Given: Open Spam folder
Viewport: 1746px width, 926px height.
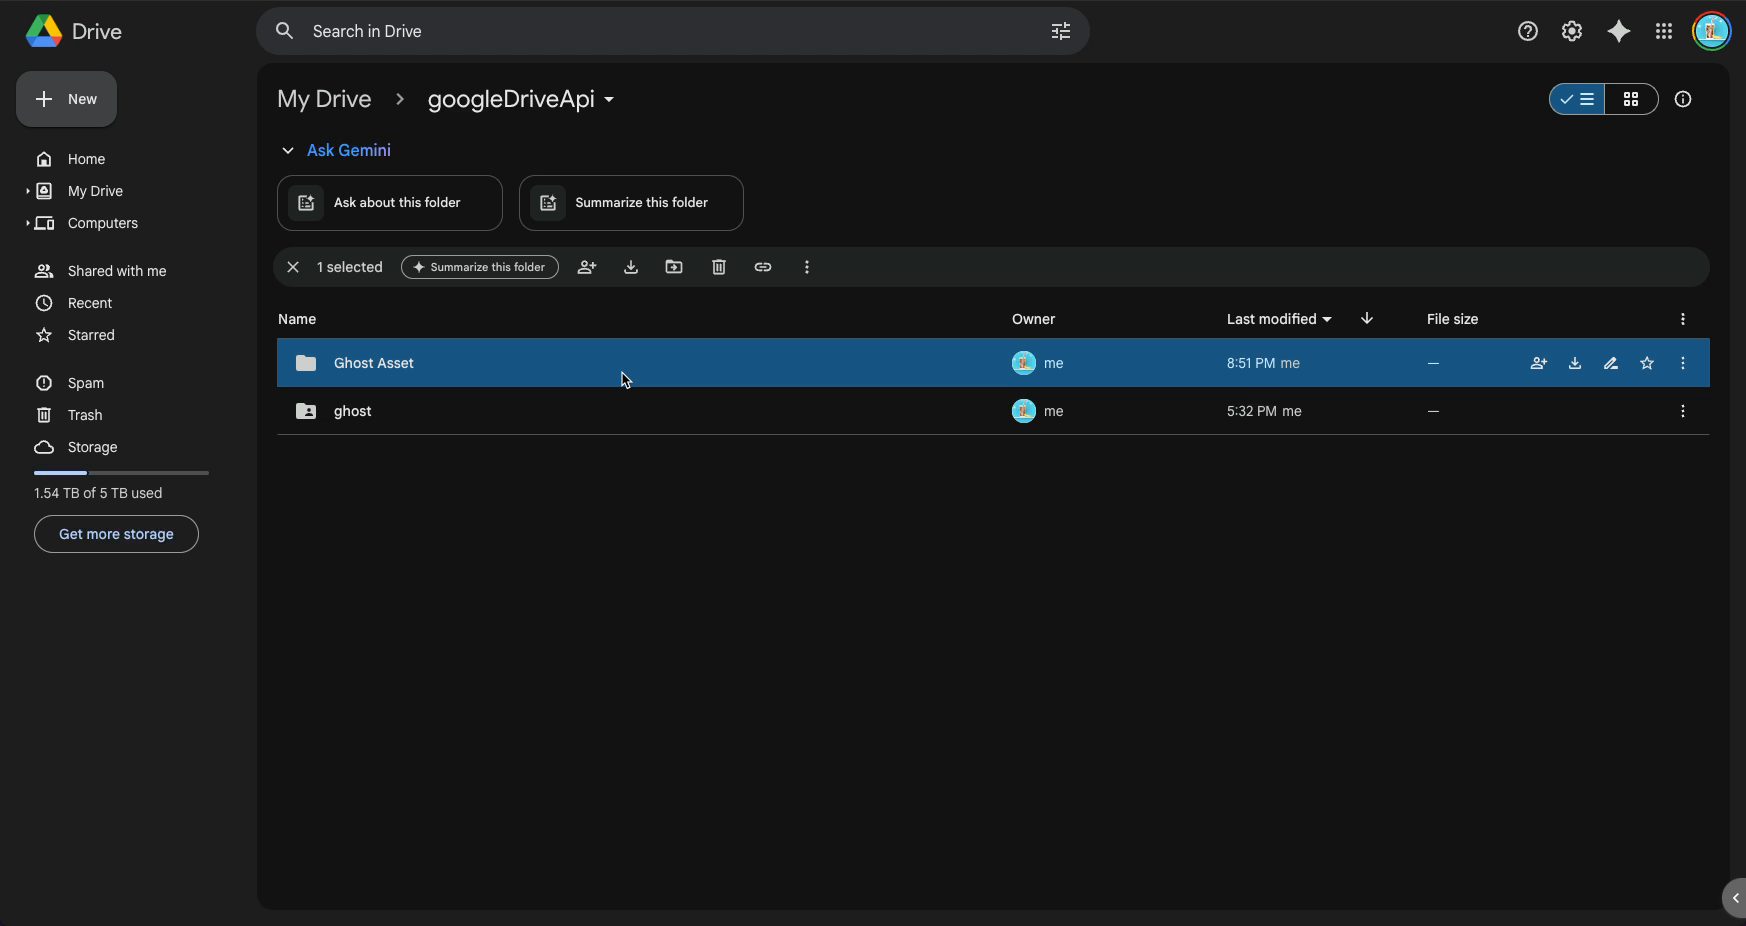Looking at the screenshot, I should 86,383.
